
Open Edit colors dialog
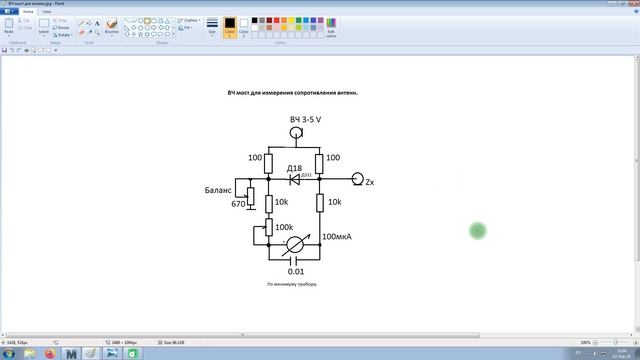coord(331,28)
